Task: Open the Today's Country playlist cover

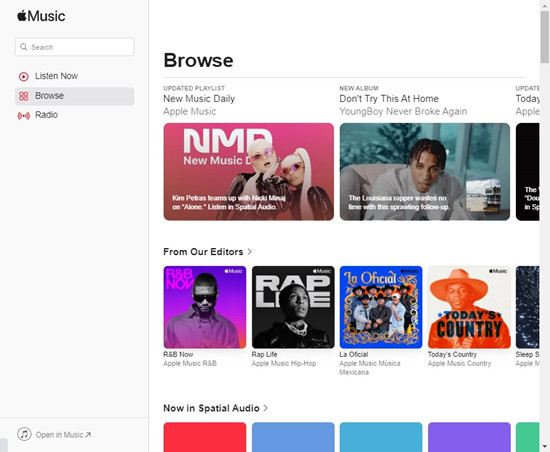Action: pyautogui.click(x=469, y=307)
